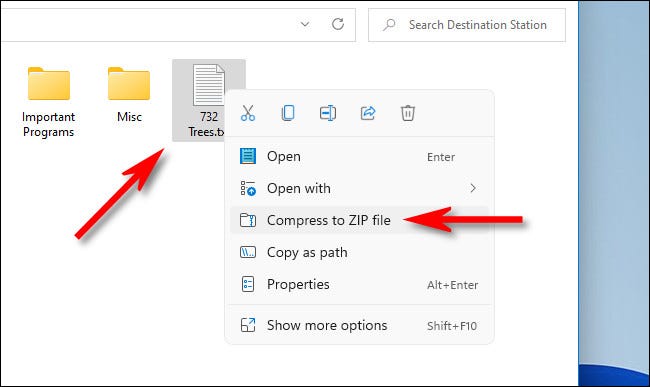Select the Important Programs folder
The width and height of the screenshot is (650, 387).
[49, 102]
